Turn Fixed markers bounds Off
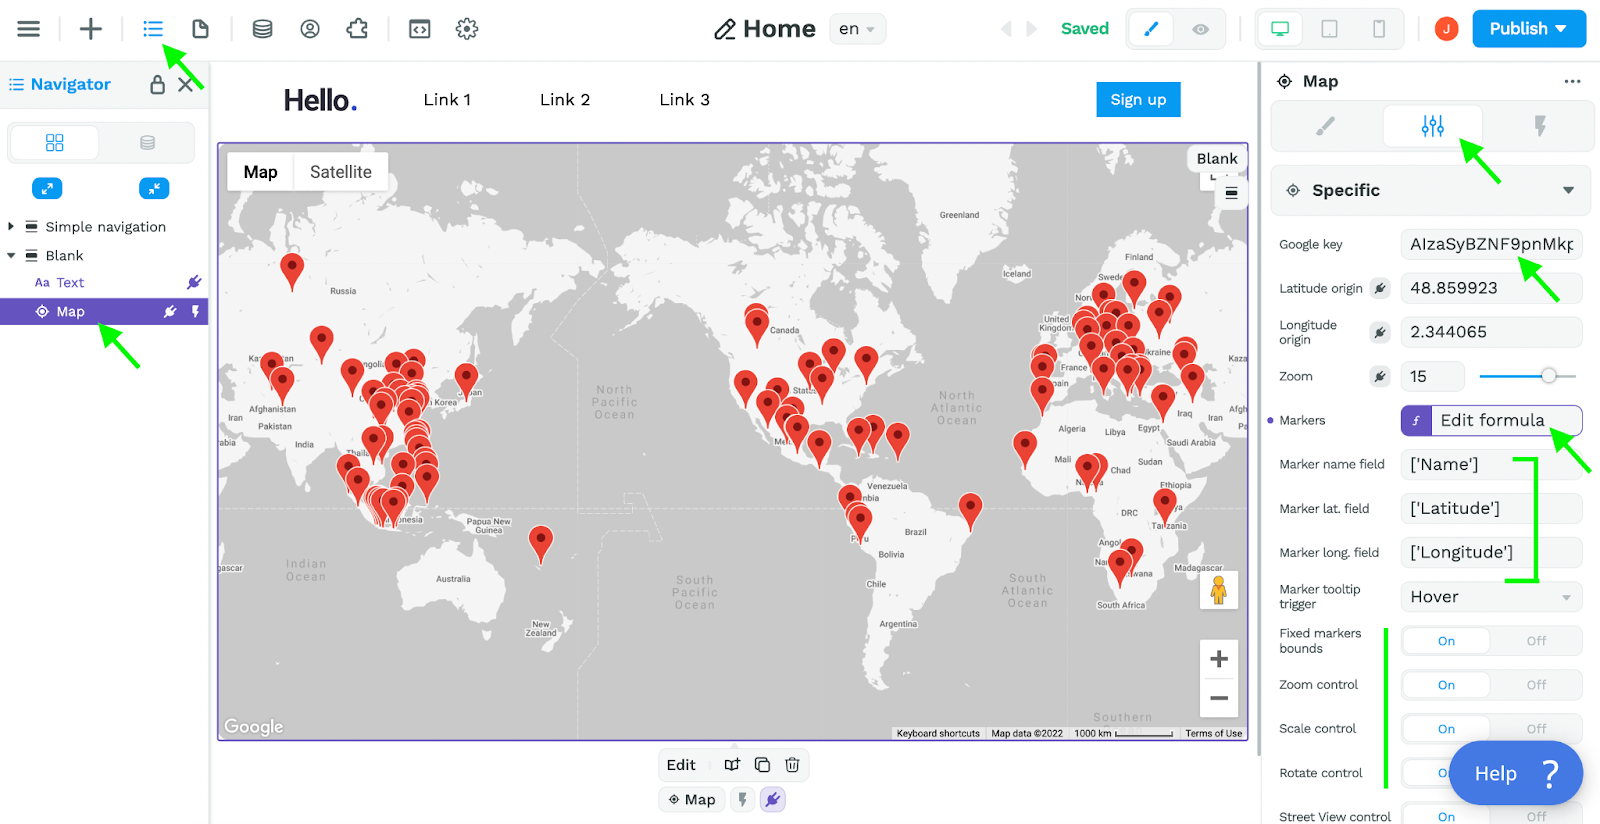Image resolution: width=1600 pixels, height=824 pixels. 1536,641
